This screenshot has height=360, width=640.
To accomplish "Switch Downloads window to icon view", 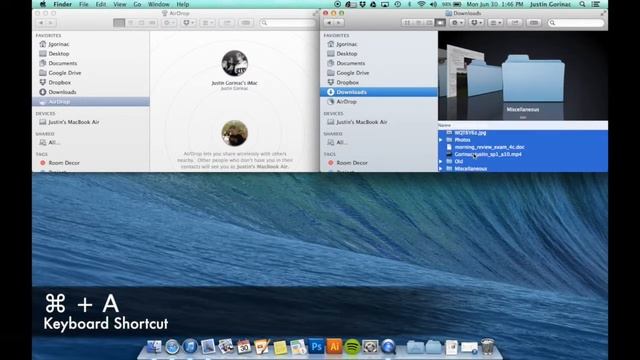I will tap(407, 23).
